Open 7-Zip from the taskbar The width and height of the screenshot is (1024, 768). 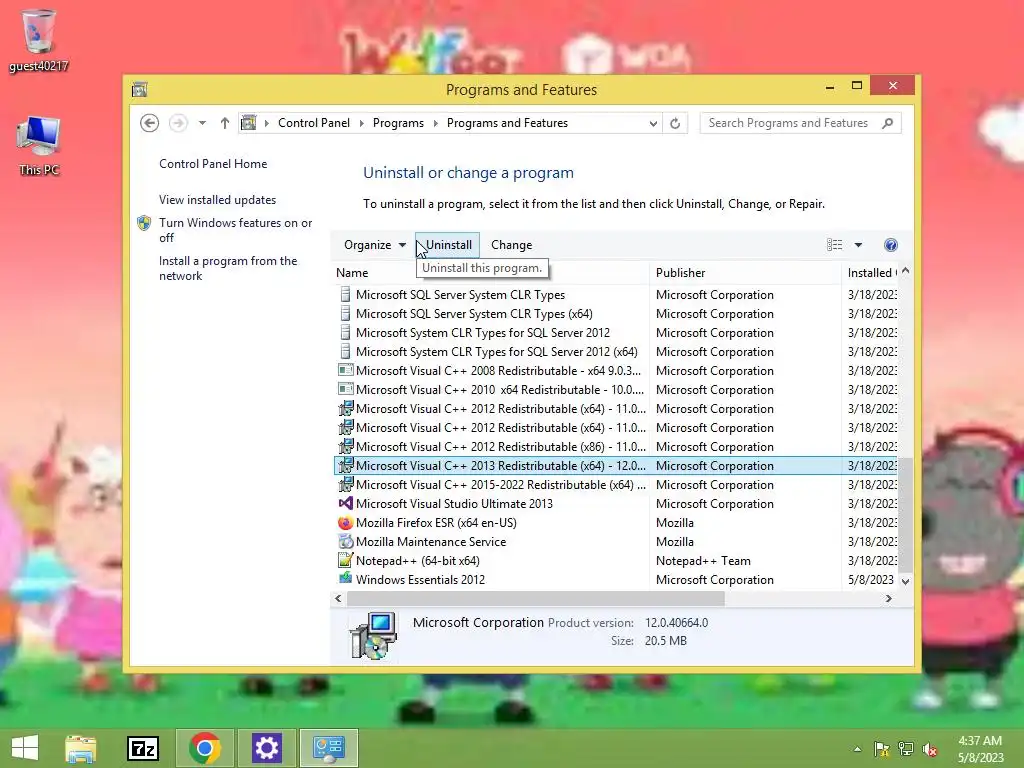(x=143, y=748)
